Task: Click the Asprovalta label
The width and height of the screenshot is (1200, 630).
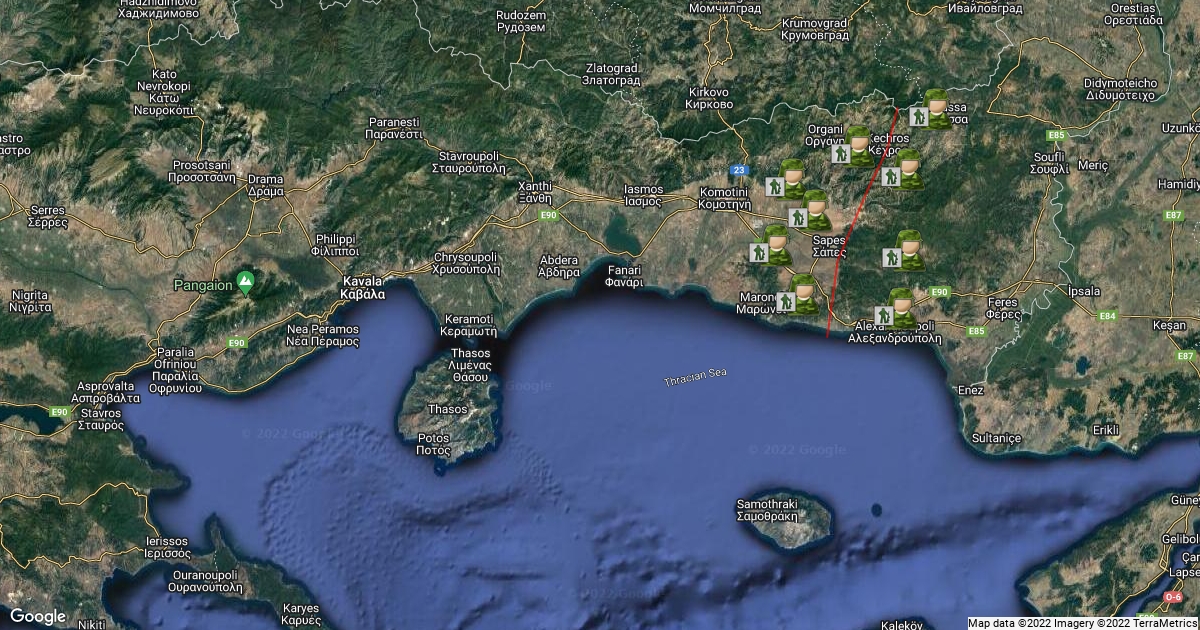Action: point(104,391)
